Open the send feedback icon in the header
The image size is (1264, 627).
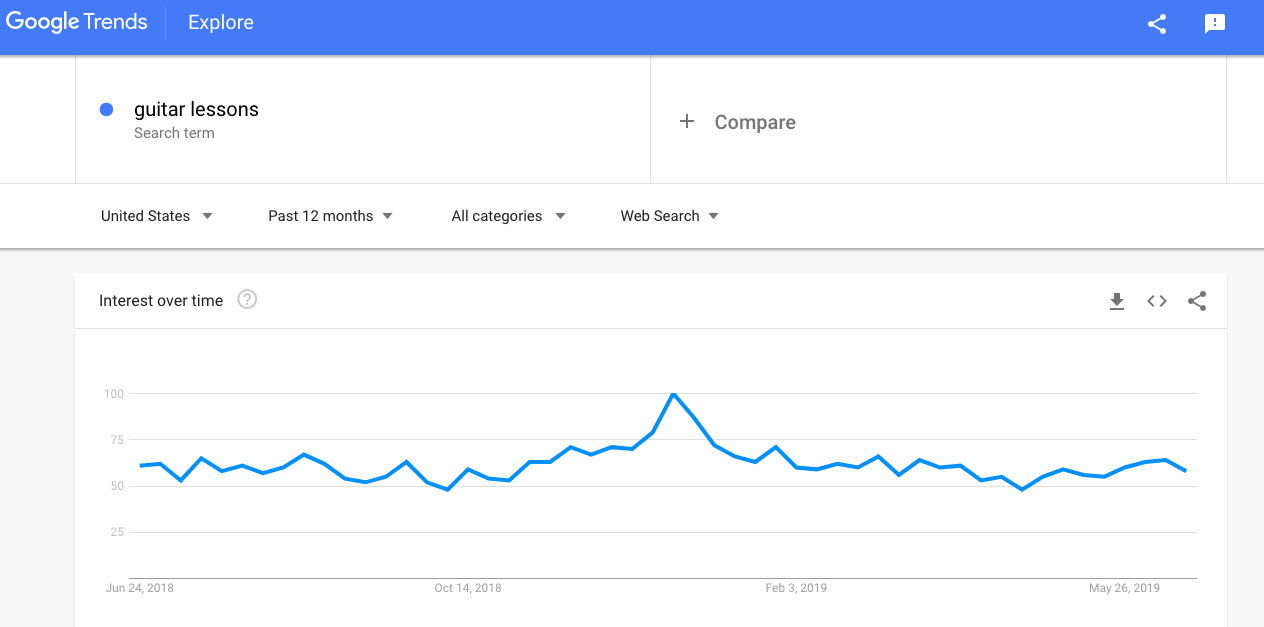tap(1215, 24)
